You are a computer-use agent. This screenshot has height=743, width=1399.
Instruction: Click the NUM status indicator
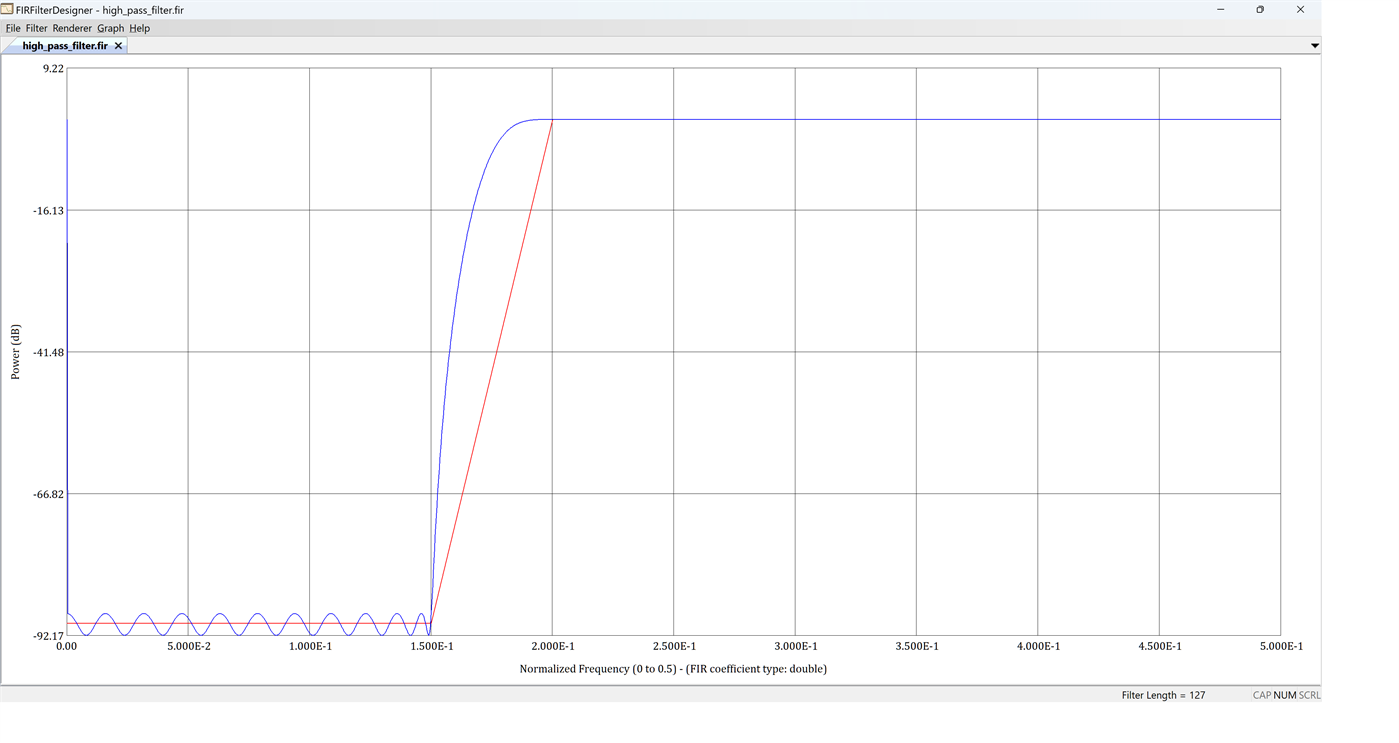click(x=1284, y=695)
